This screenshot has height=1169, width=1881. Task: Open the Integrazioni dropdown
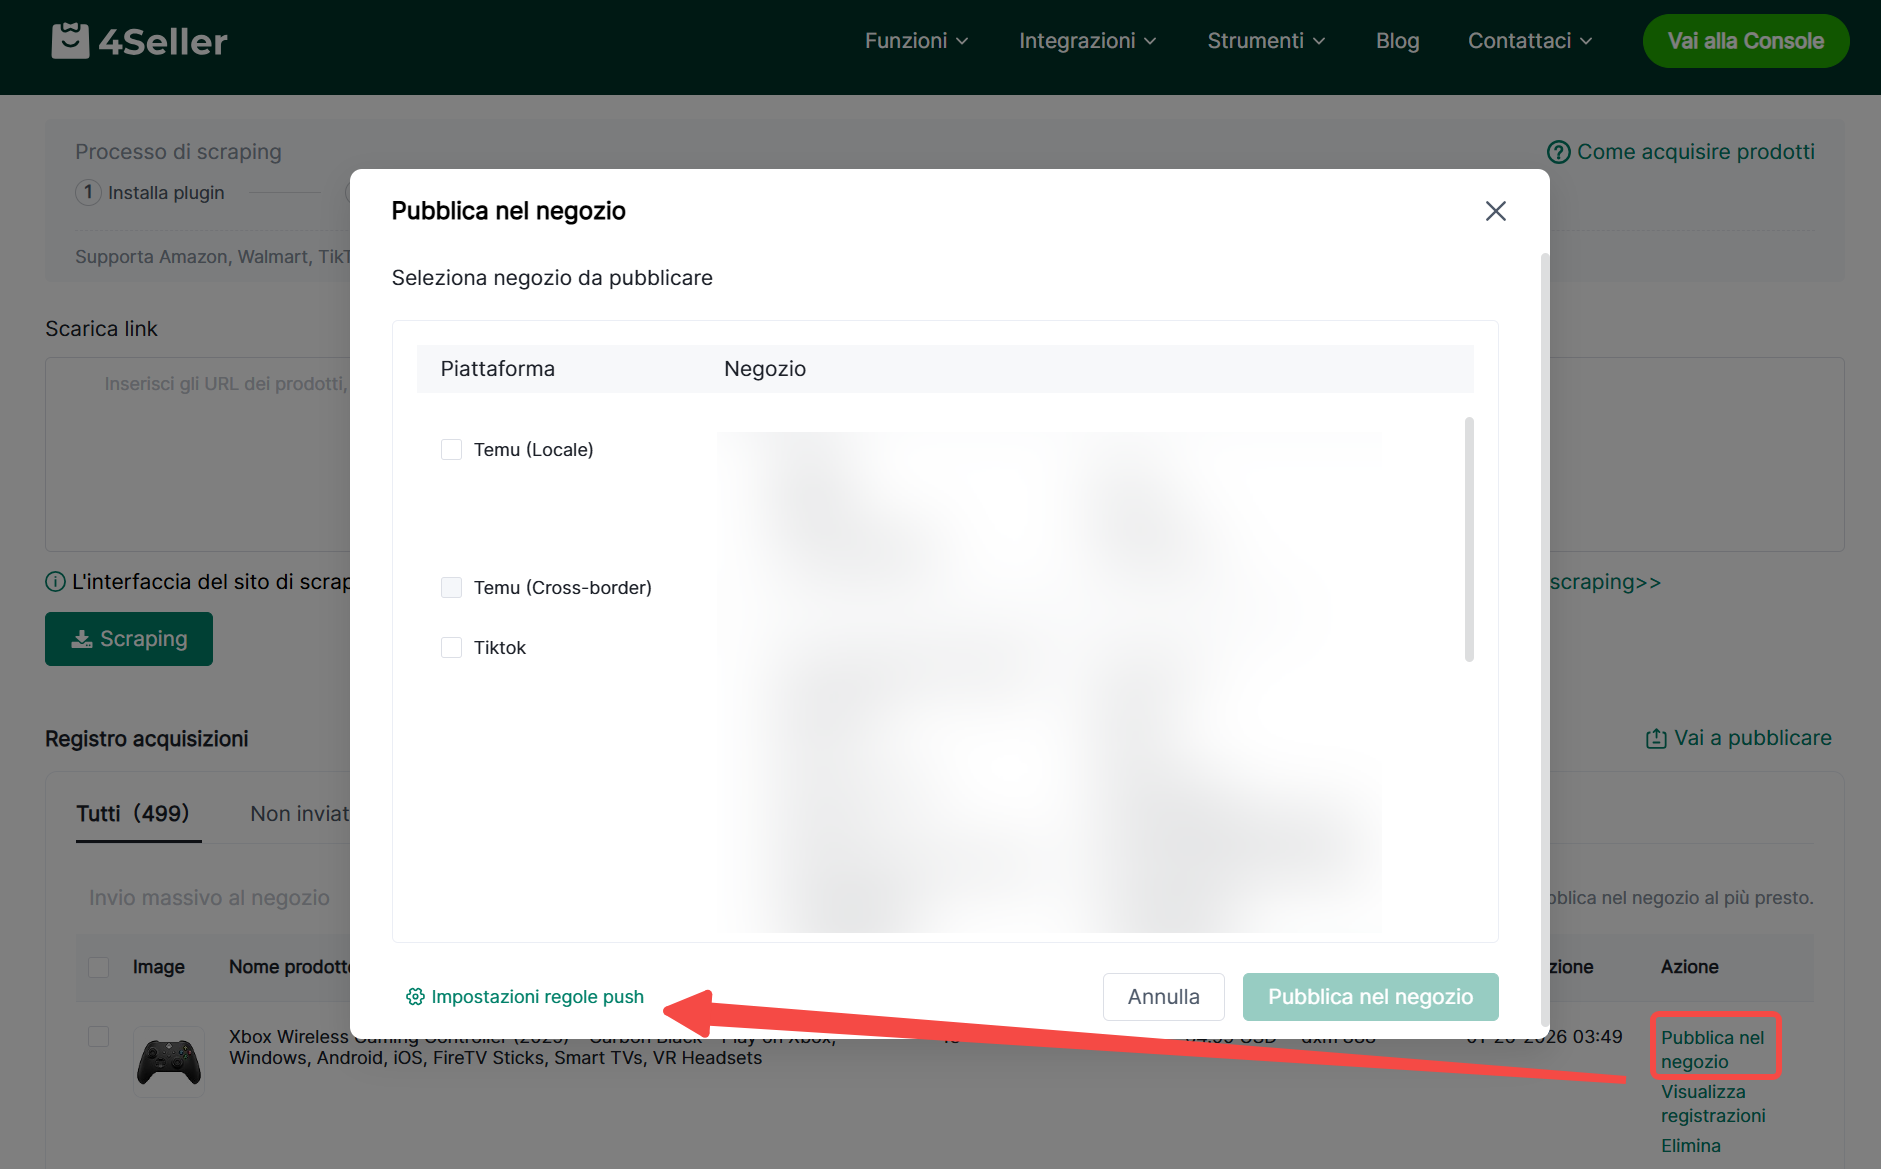[1087, 41]
